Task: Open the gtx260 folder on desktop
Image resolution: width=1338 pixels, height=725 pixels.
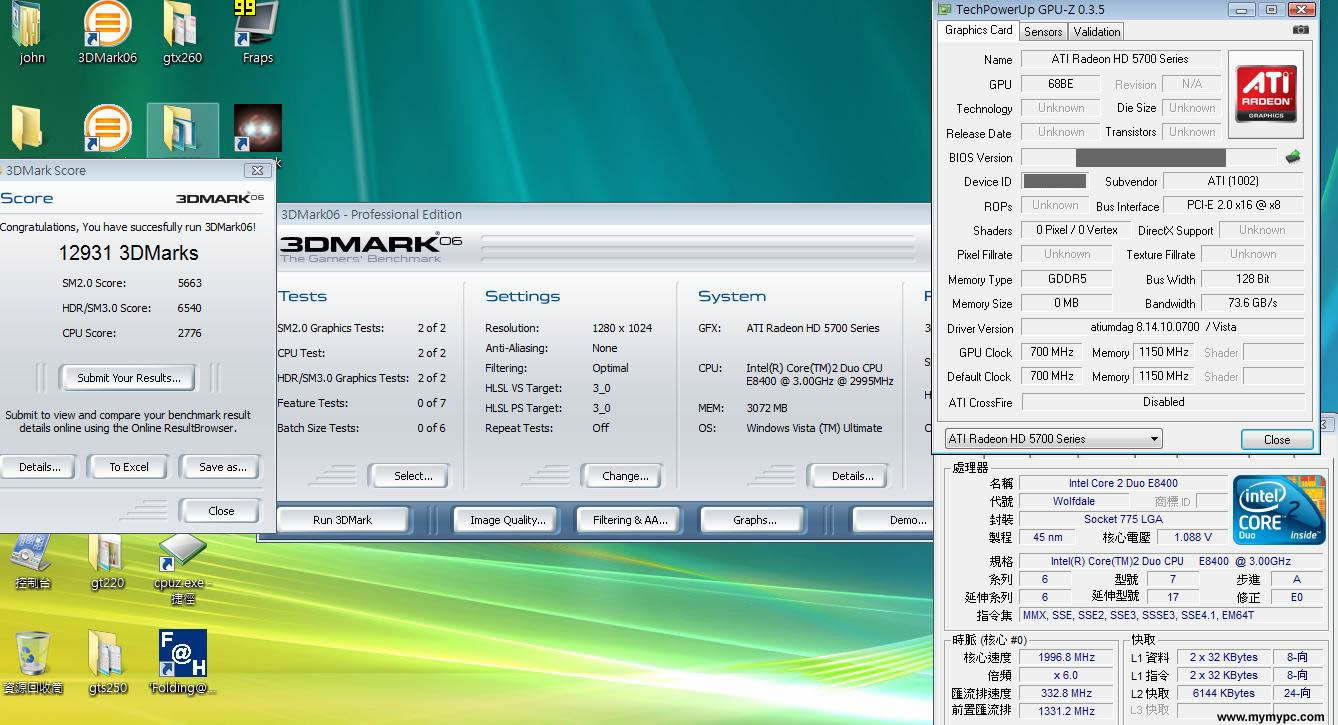Action: (x=181, y=25)
